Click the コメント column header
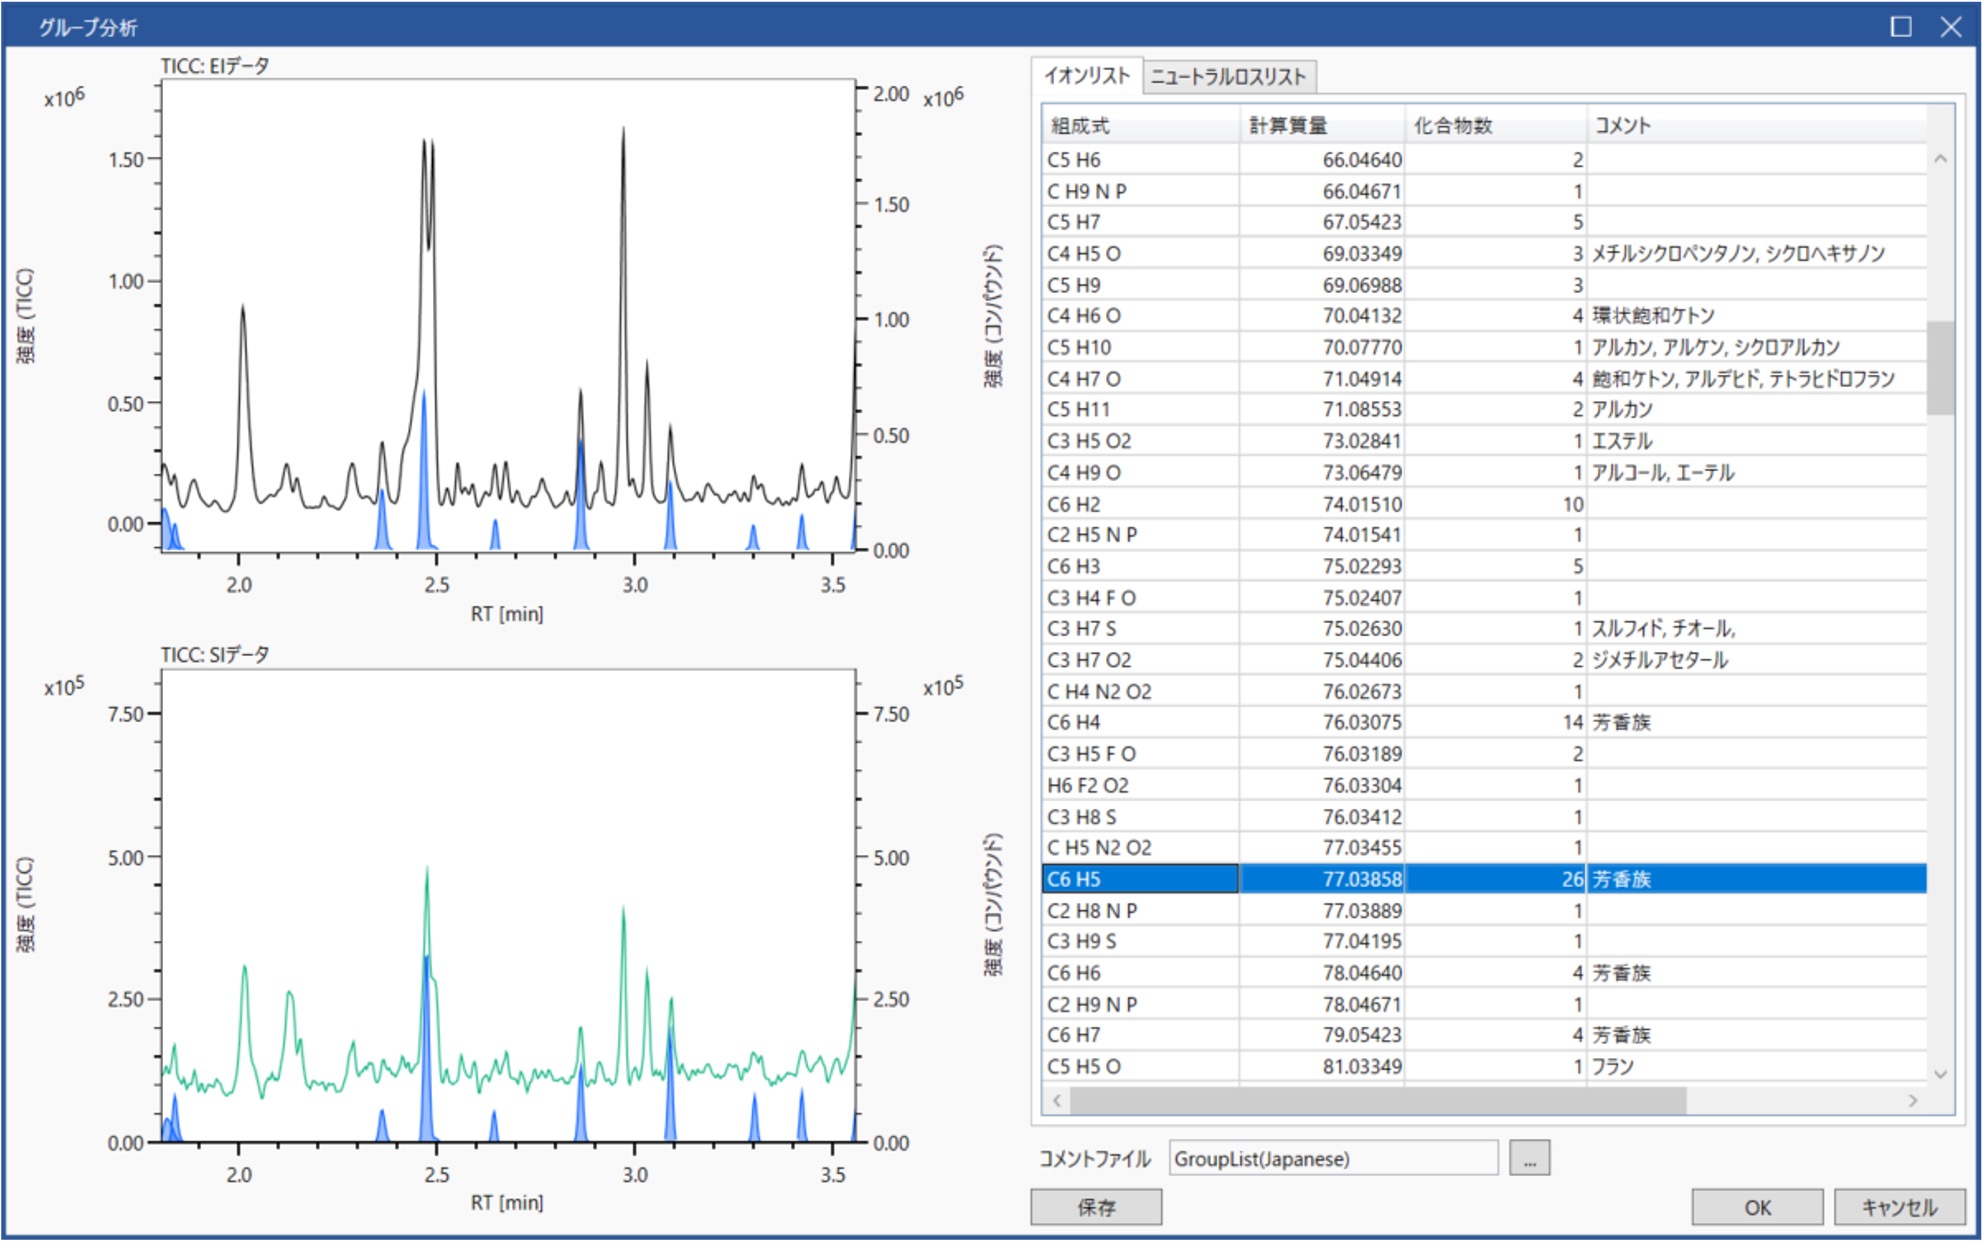Screen dimensions: 1984x1242 pos(1756,125)
